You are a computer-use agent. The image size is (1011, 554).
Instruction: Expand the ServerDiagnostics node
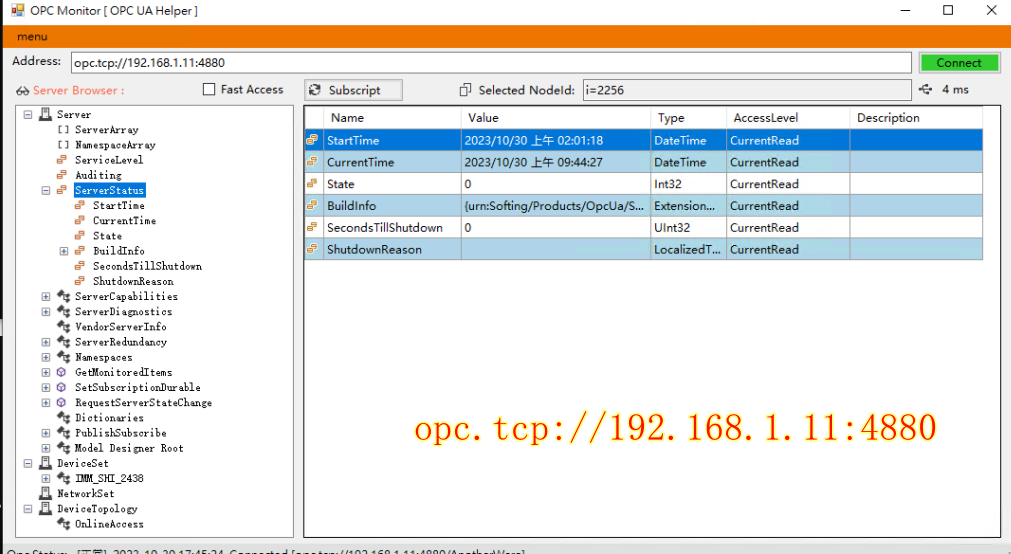pyautogui.click(x=46, y=312)
